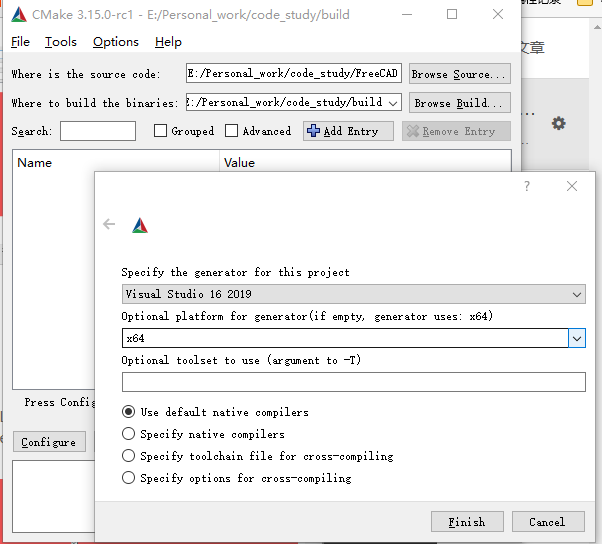Open the Options menu

(116, 41)
